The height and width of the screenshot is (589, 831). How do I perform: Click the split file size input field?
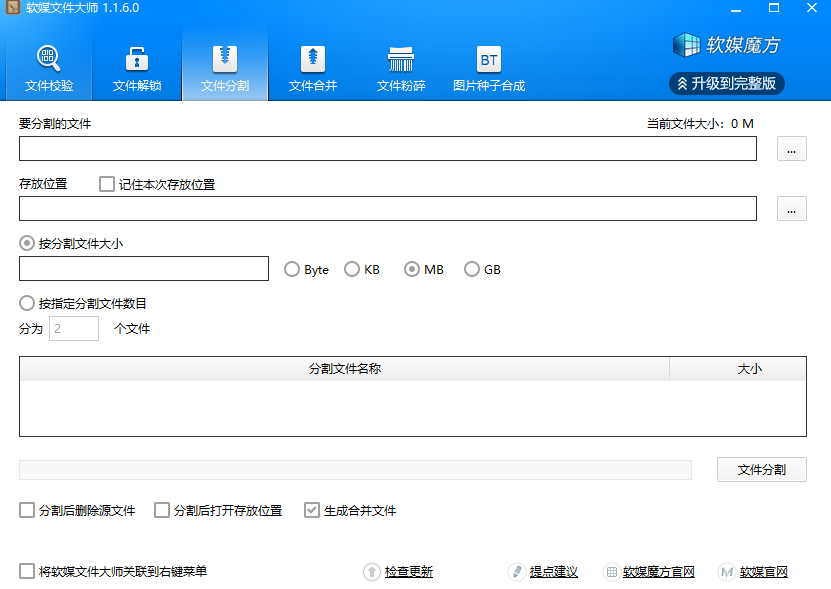(144, 269)
